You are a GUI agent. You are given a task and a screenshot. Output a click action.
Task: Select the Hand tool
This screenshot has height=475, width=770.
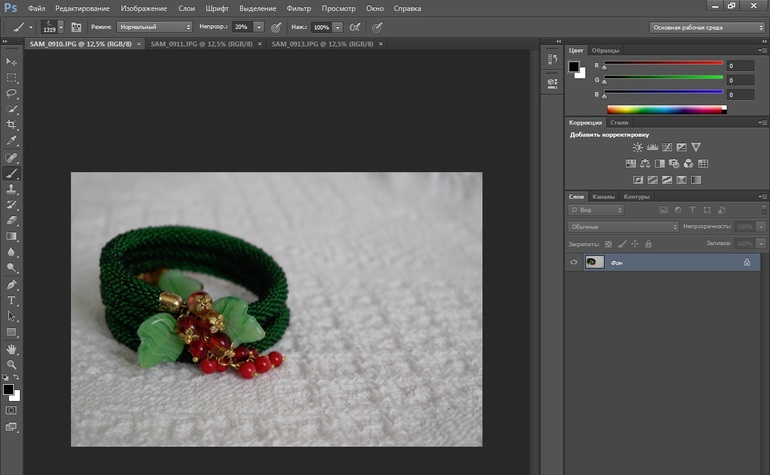[12, 349]
